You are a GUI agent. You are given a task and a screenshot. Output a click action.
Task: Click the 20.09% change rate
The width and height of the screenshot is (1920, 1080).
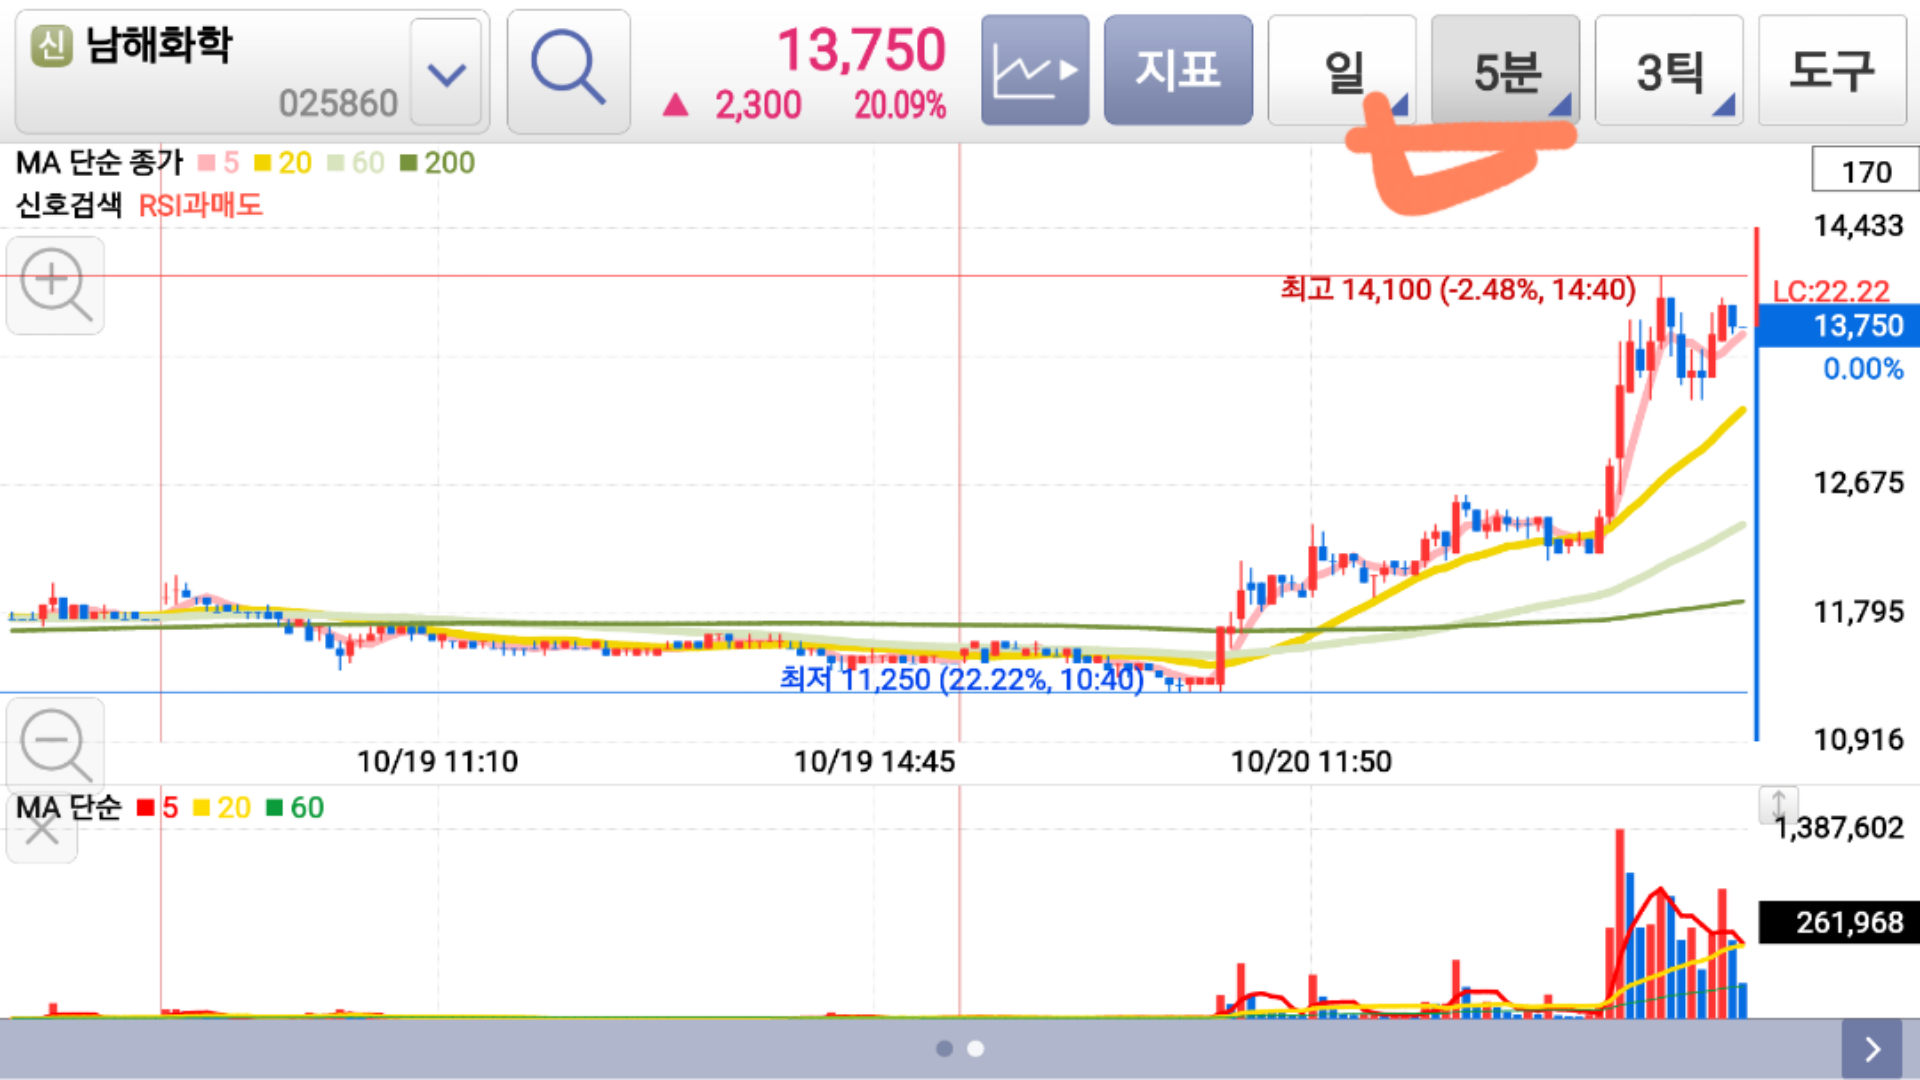click(900, 105)
